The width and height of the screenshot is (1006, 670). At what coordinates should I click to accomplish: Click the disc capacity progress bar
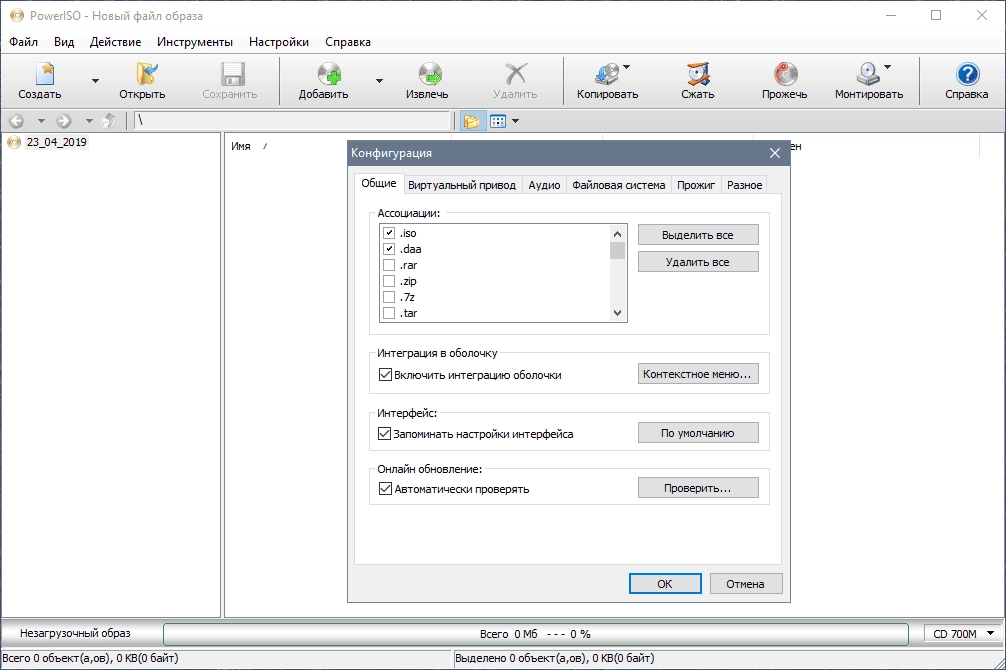536,634
